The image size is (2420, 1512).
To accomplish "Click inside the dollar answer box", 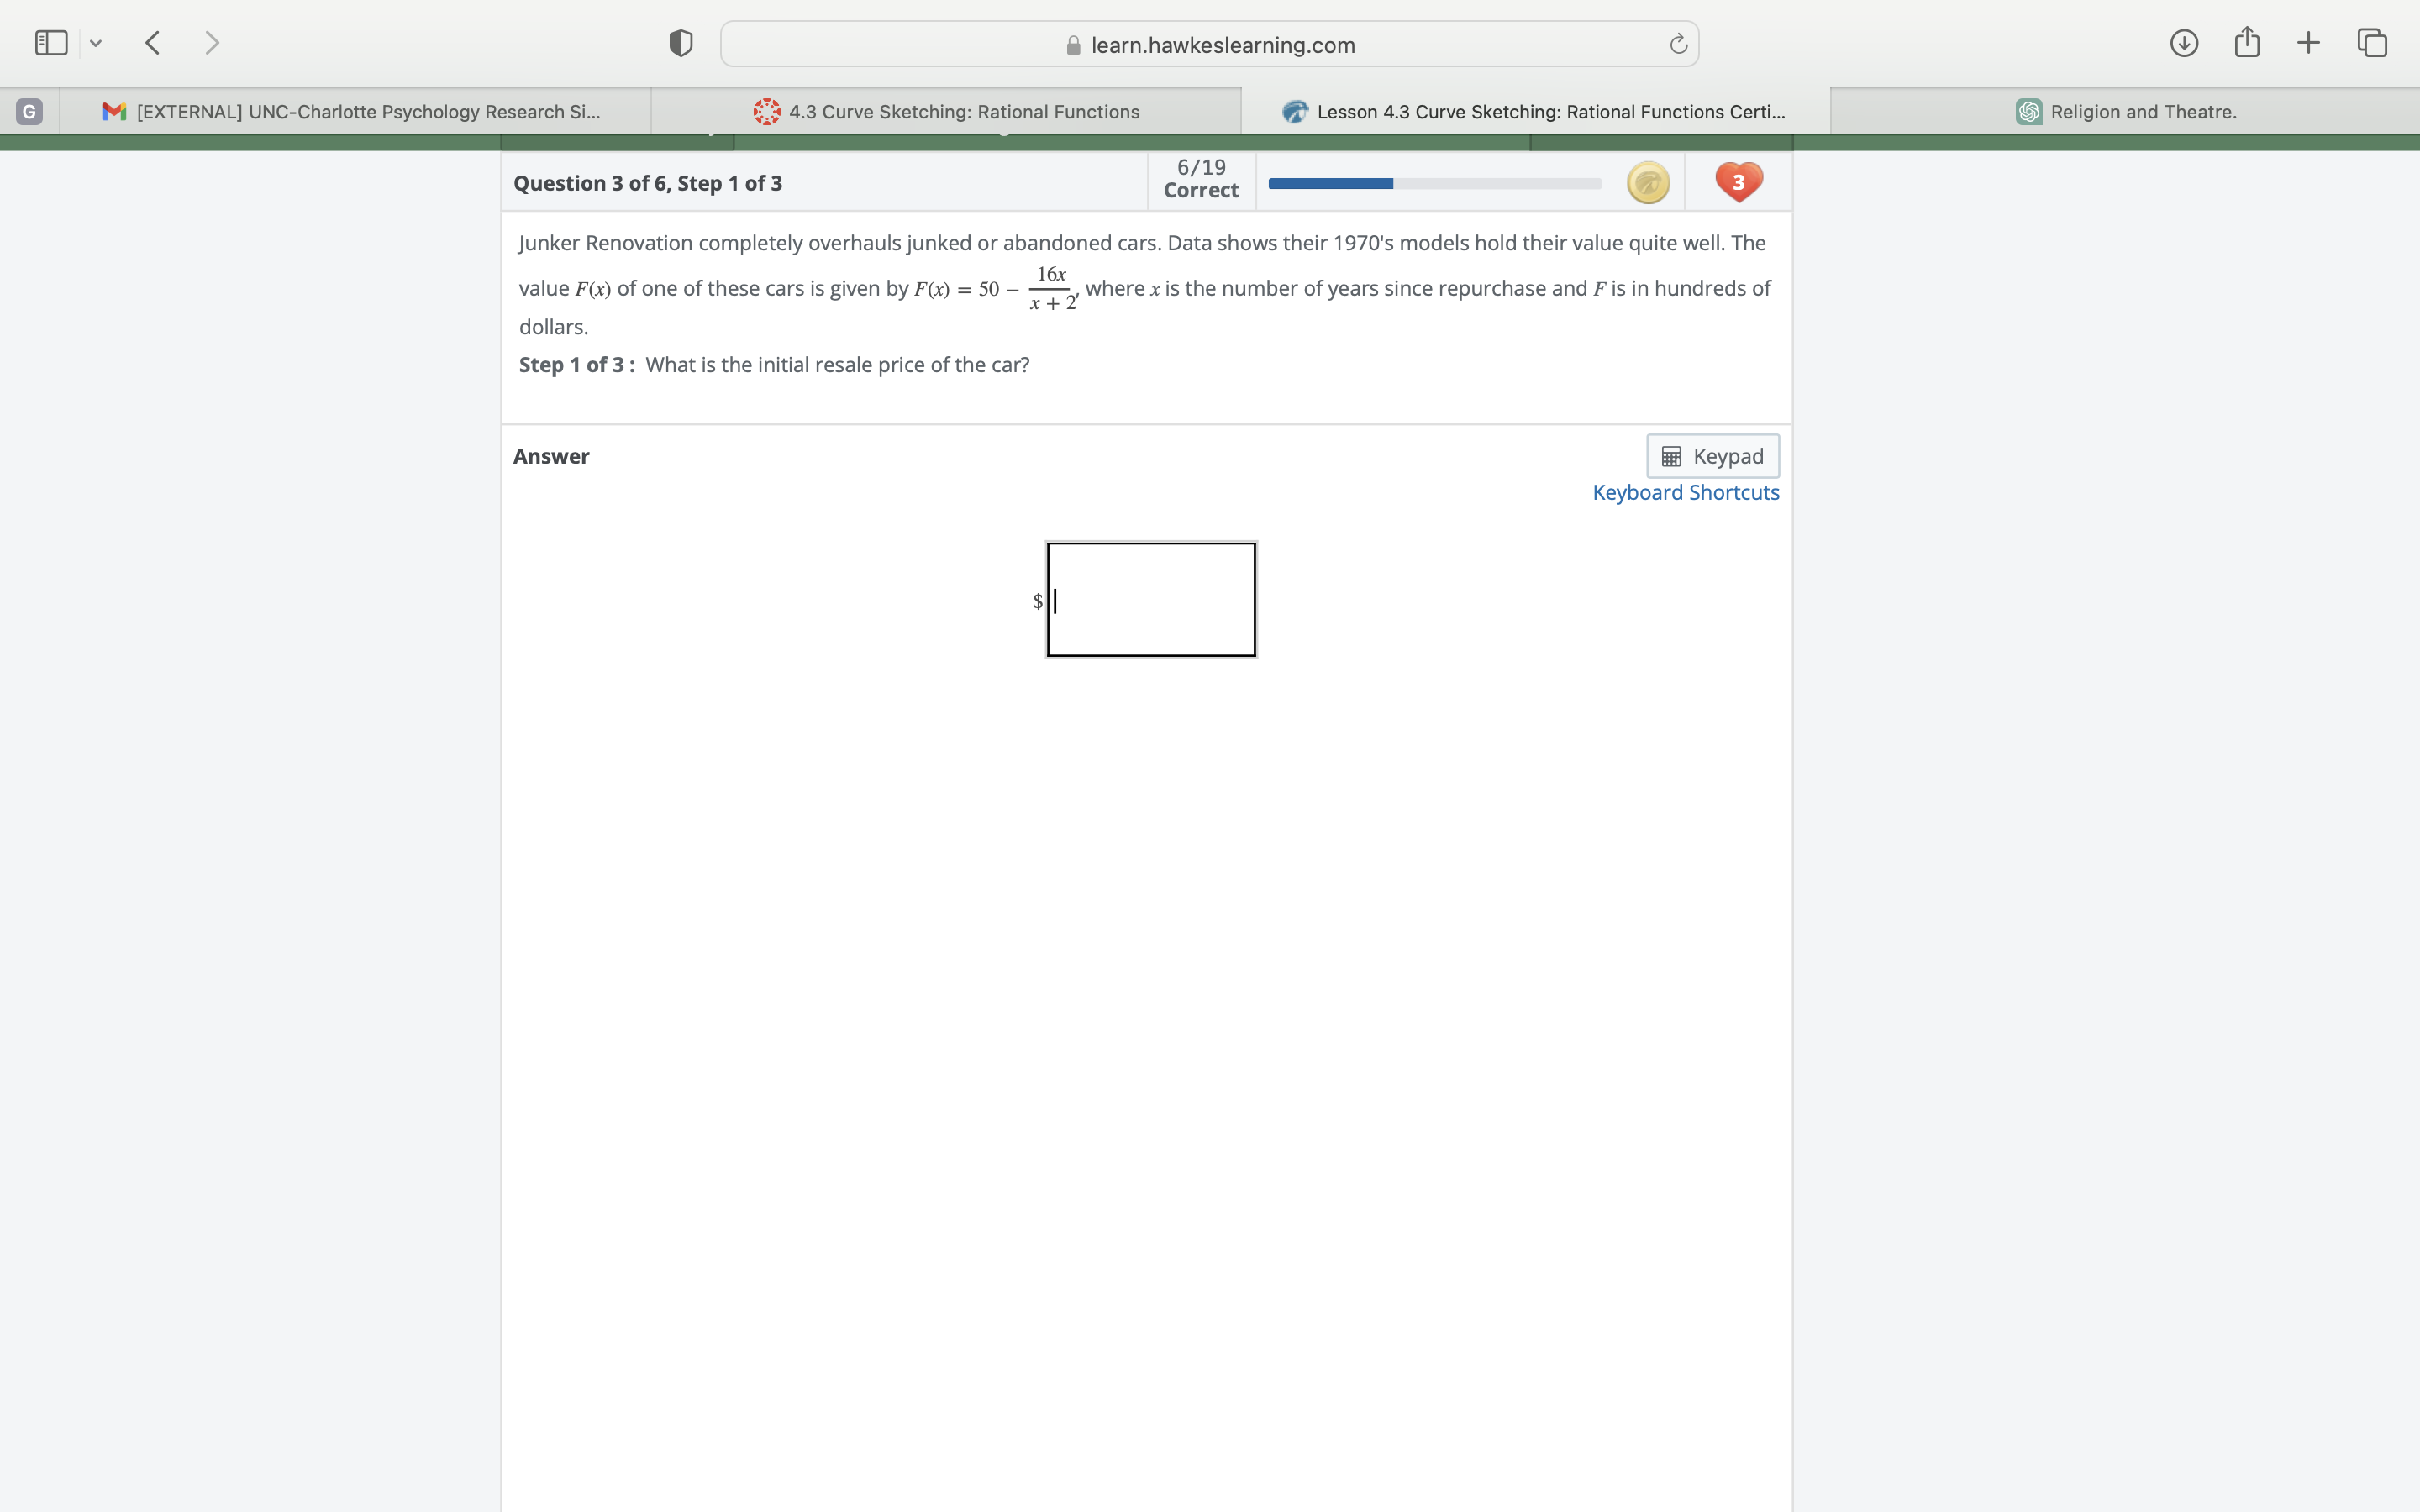I will point(1150,600).
